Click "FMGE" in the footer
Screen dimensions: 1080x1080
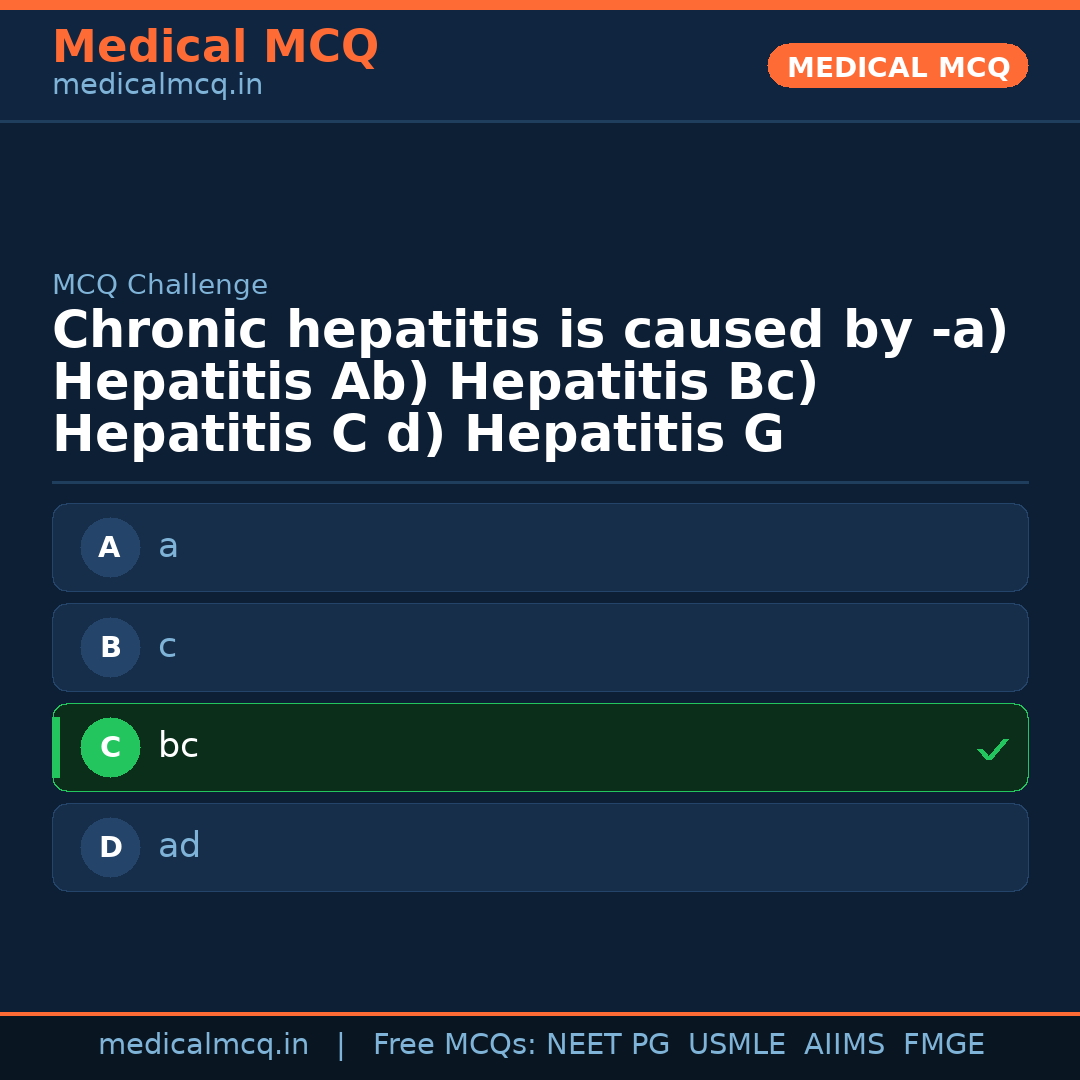(x=943, y=1045)
